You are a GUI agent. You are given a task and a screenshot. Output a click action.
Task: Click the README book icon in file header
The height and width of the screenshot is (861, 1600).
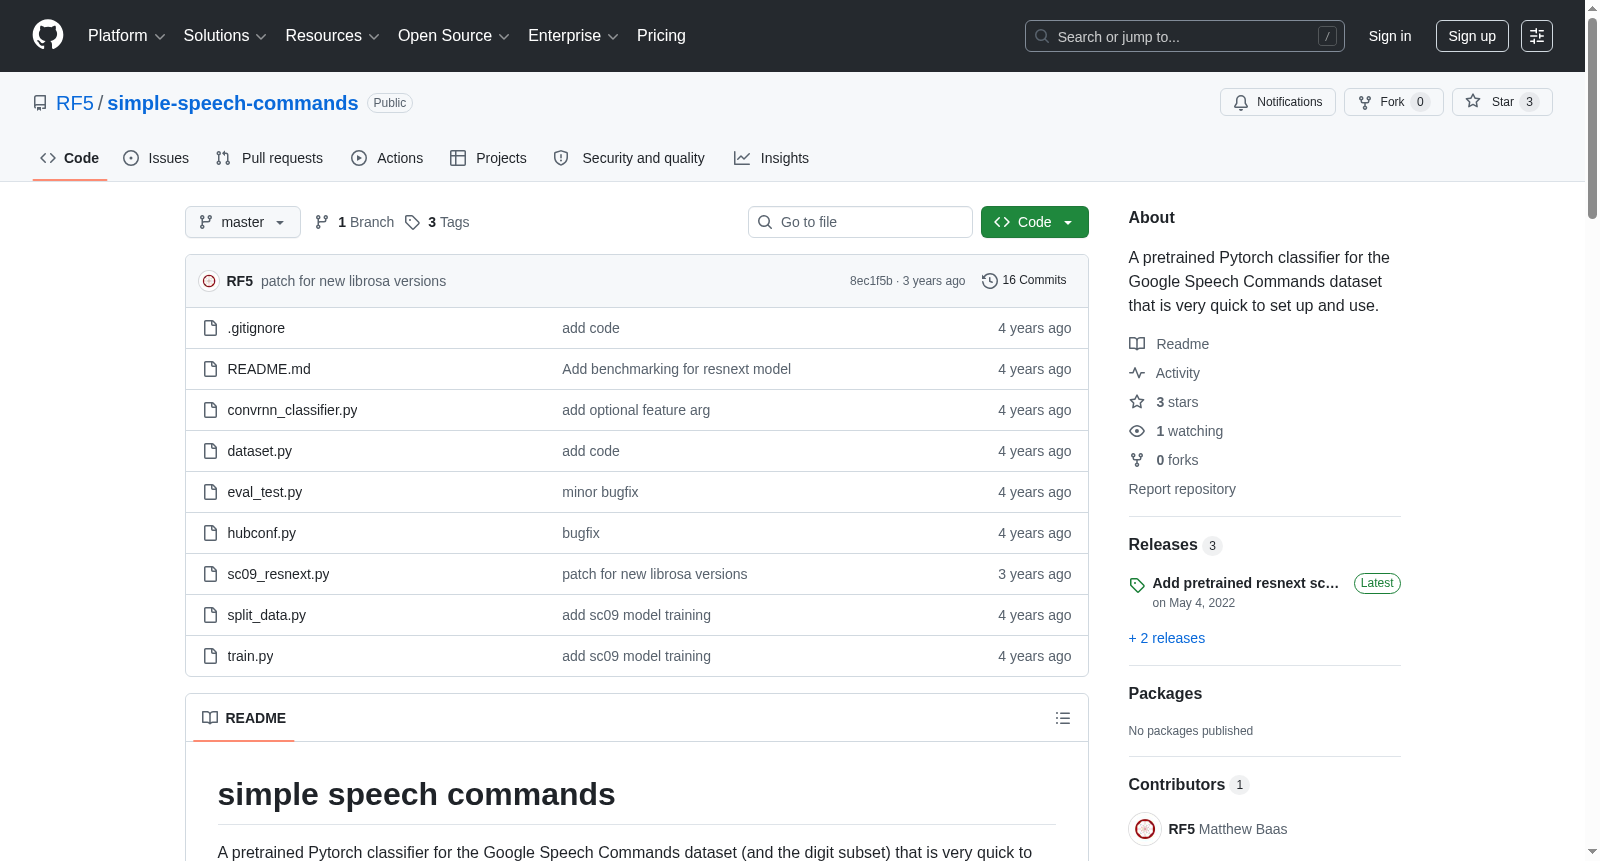(x=210, y=718)
